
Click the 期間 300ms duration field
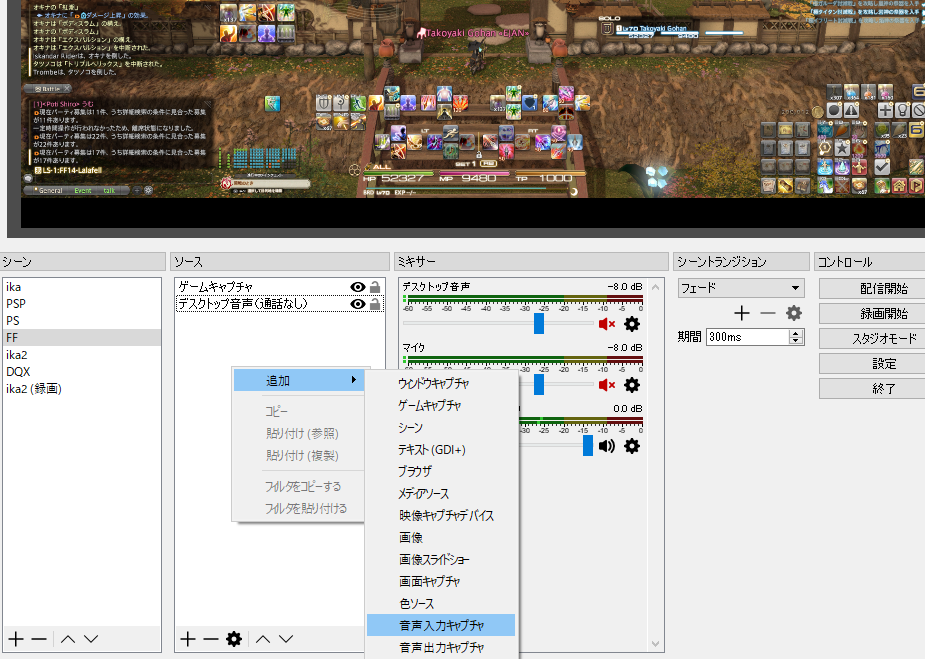click(x=748, y=337)
